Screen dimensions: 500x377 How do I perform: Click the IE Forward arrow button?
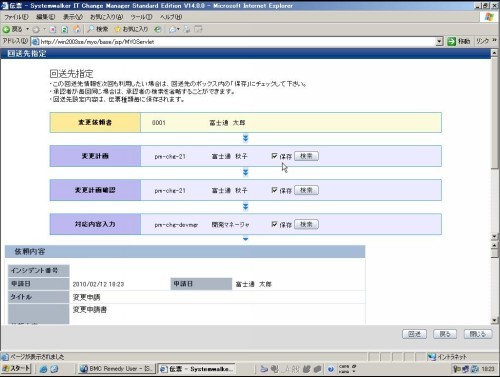(36, 29)
